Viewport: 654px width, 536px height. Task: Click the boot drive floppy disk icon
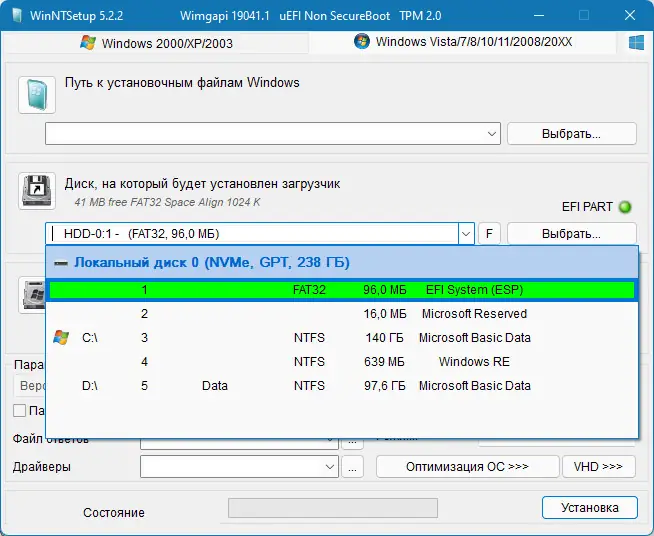37,191
